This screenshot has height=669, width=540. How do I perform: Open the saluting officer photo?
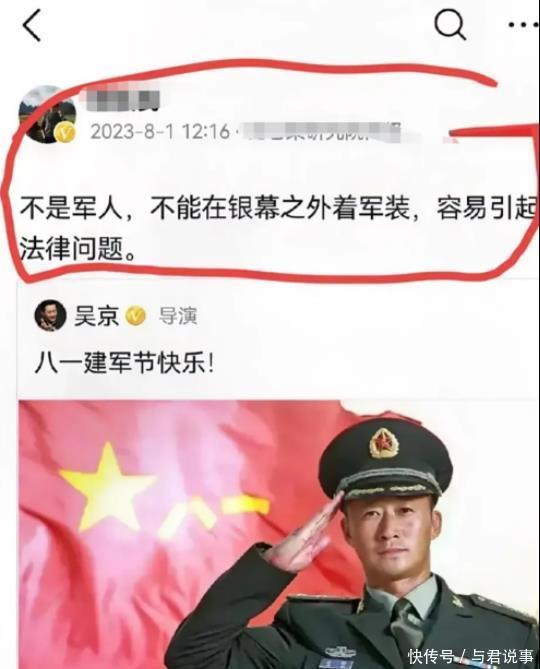point(277,534)
